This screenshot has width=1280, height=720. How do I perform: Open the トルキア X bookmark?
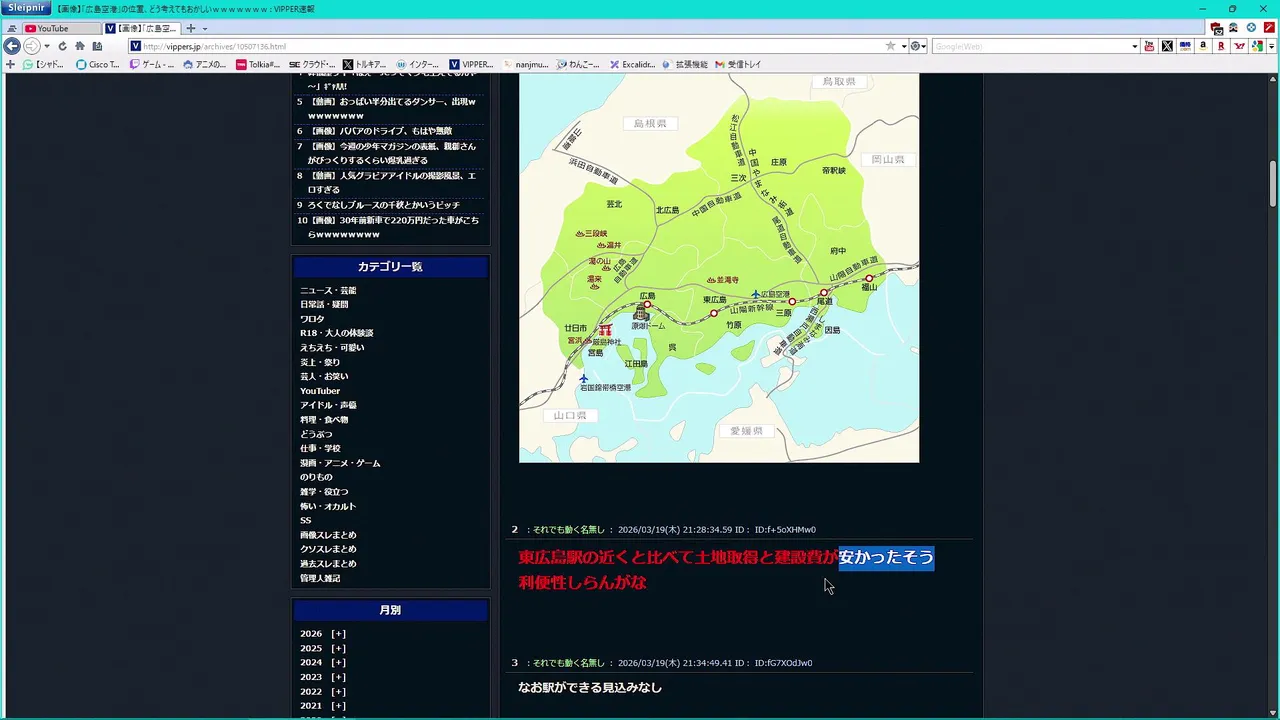363,64
